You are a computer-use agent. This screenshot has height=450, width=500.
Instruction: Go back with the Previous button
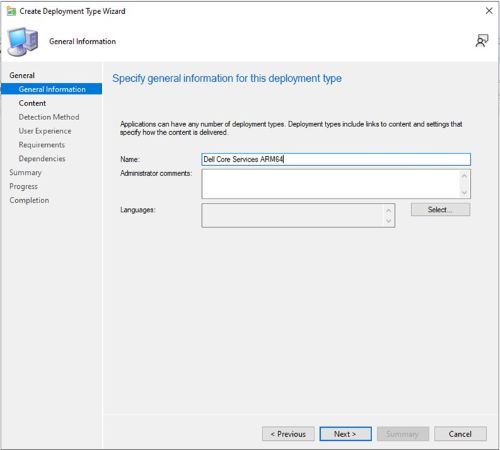[288, 434]
